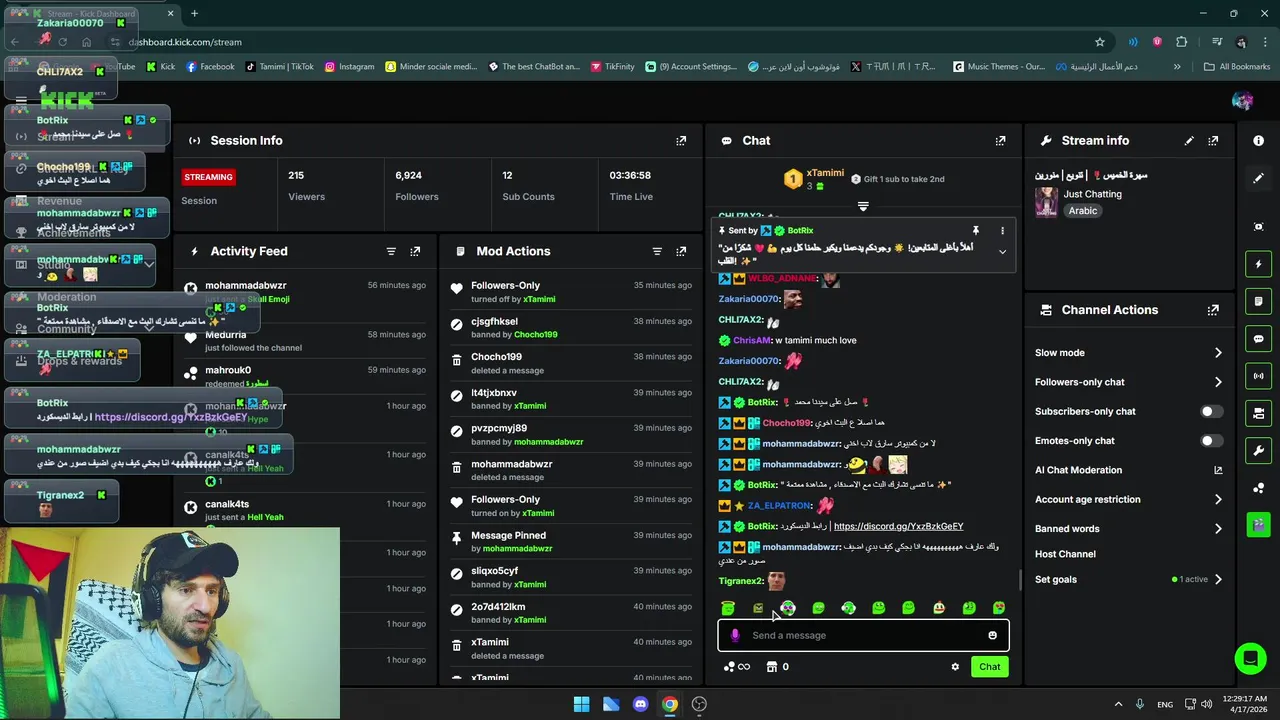Pop out the Channel Actions panel

(1213, 310)
